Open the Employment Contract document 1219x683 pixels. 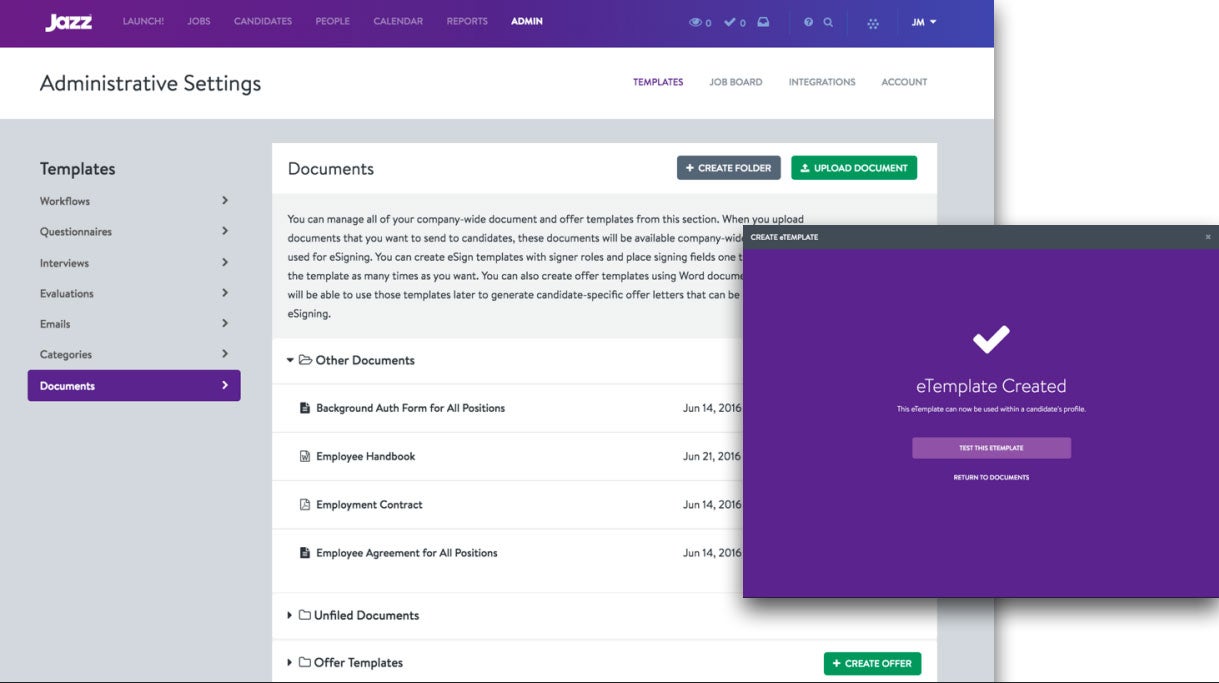(369, 505)
